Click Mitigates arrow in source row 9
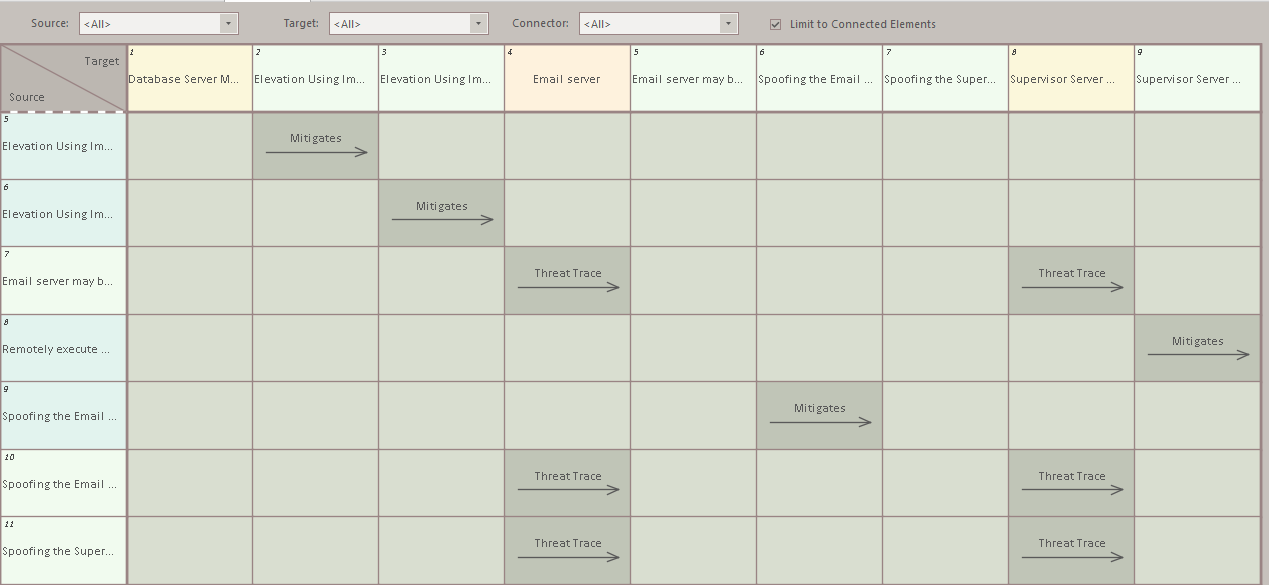 [x=819, y=422]
